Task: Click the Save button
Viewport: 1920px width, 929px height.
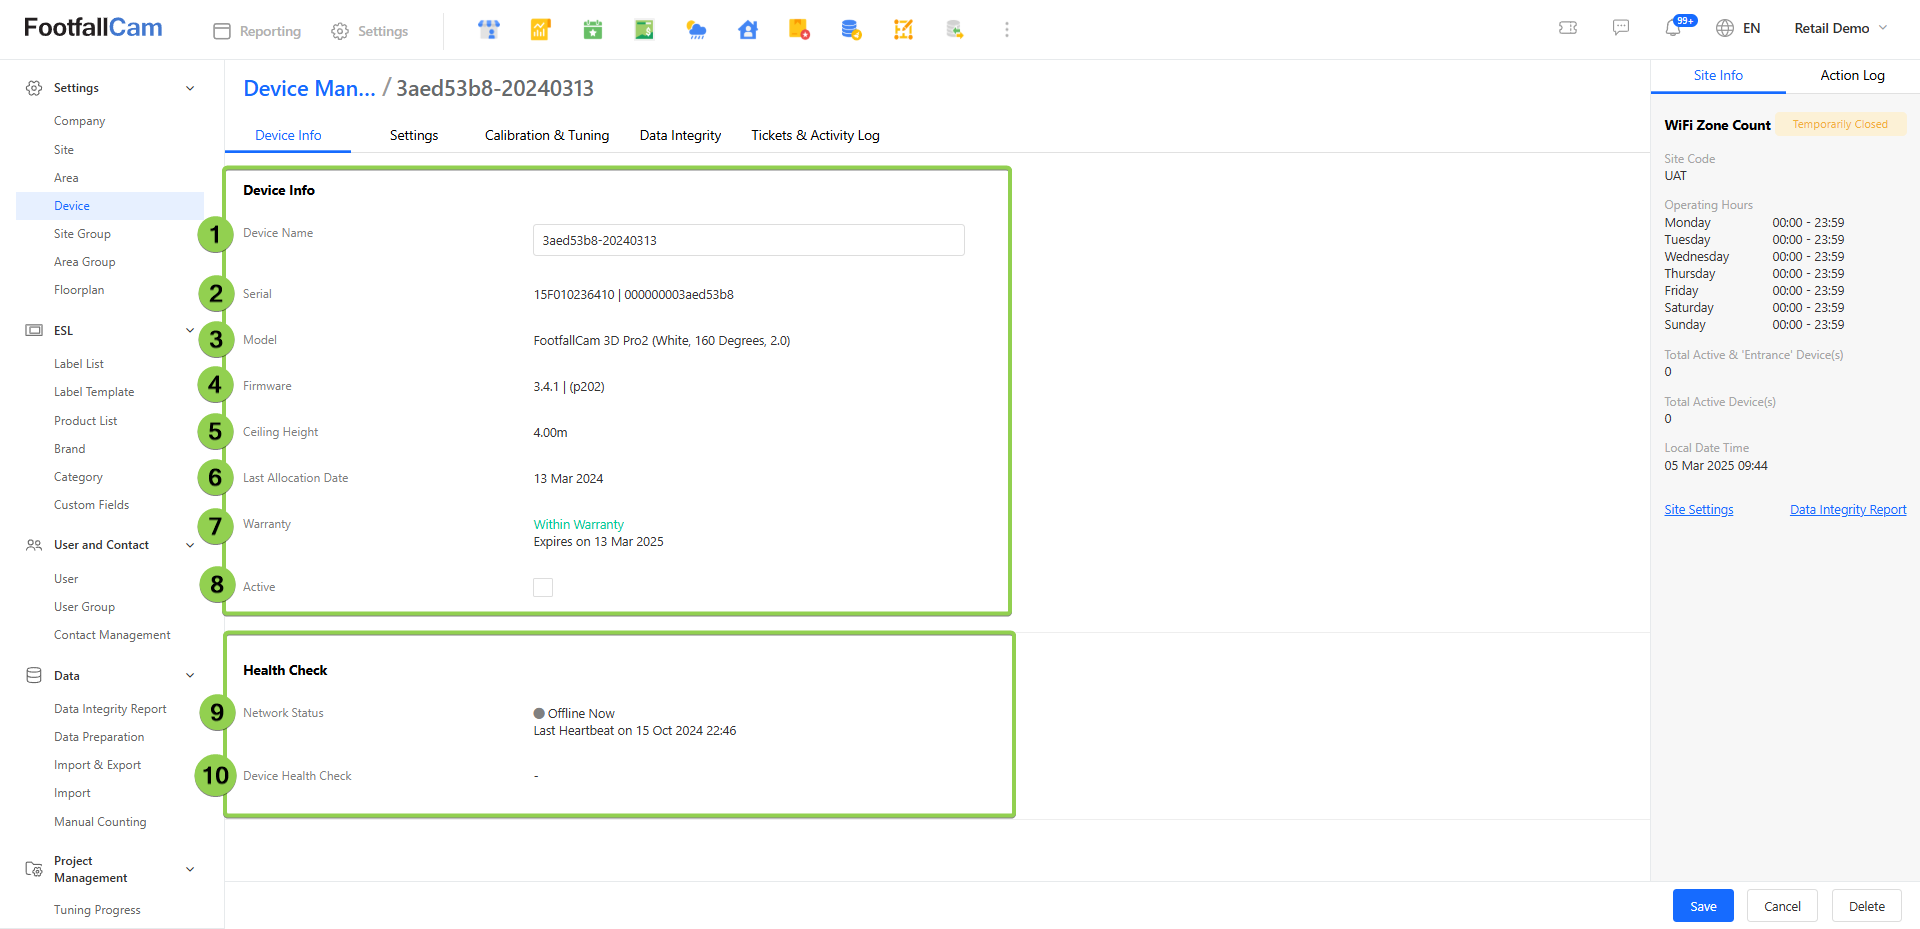Action: (x=1703, y=906)
